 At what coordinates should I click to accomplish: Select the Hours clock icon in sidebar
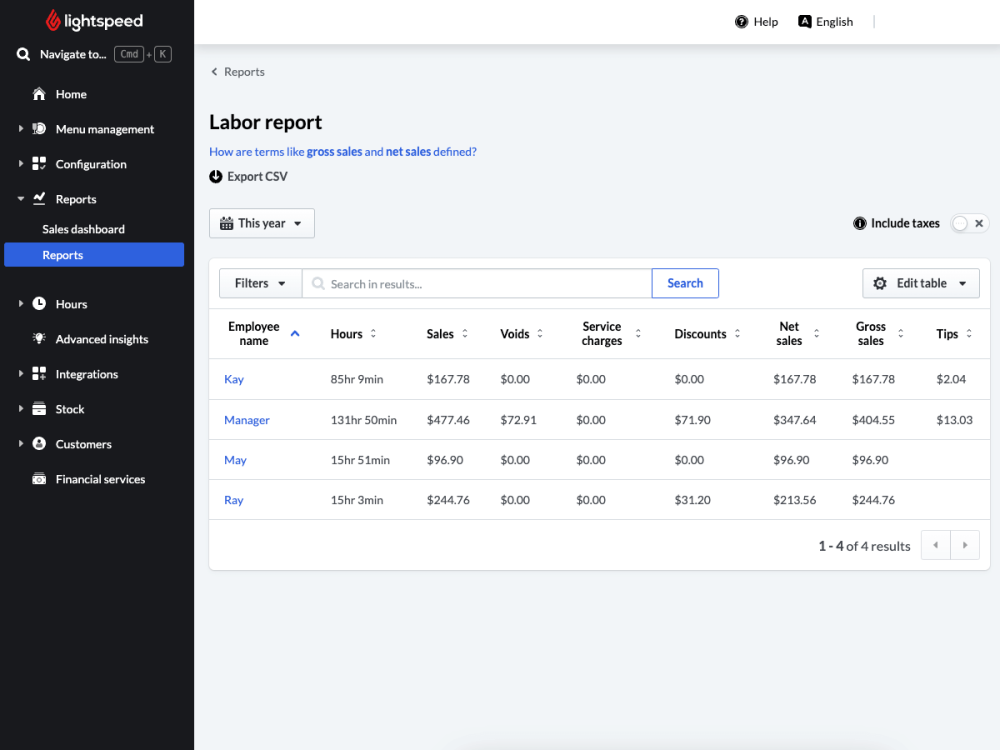point(40,304)
